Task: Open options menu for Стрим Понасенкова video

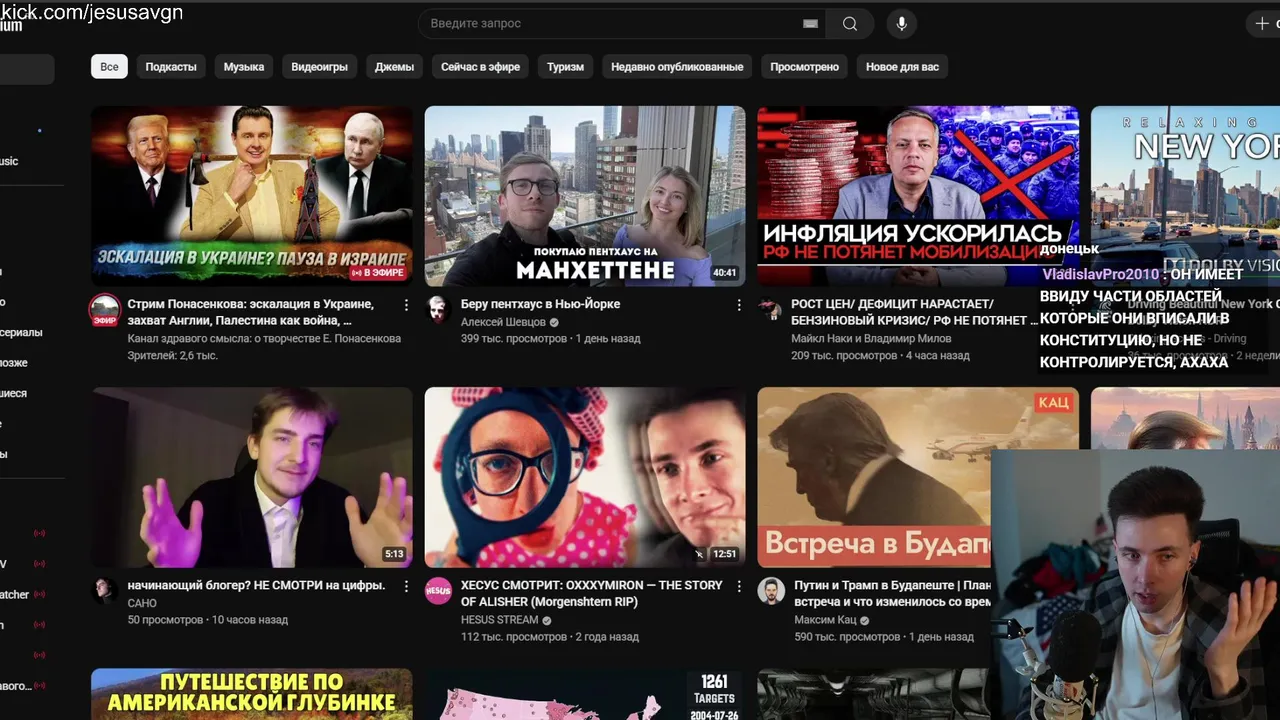Action: pos(406,304)
